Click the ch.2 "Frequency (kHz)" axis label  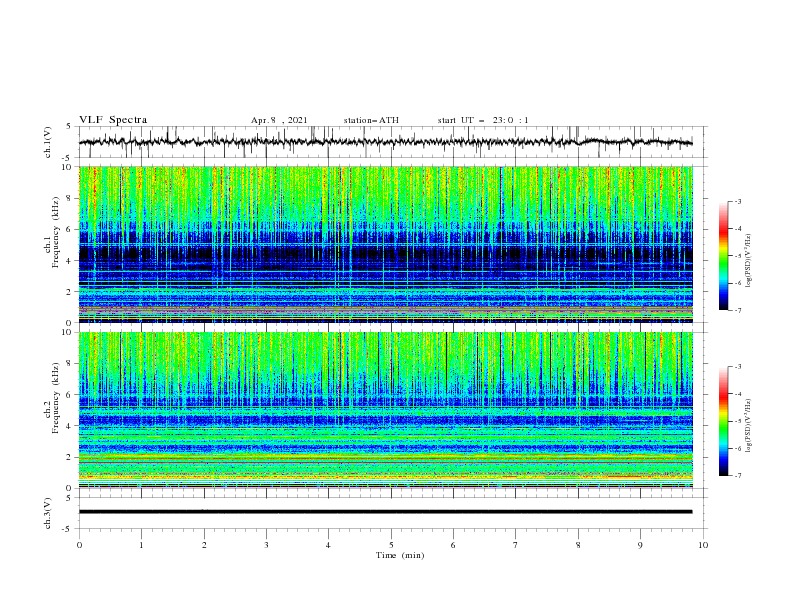(x=56, y=398)
